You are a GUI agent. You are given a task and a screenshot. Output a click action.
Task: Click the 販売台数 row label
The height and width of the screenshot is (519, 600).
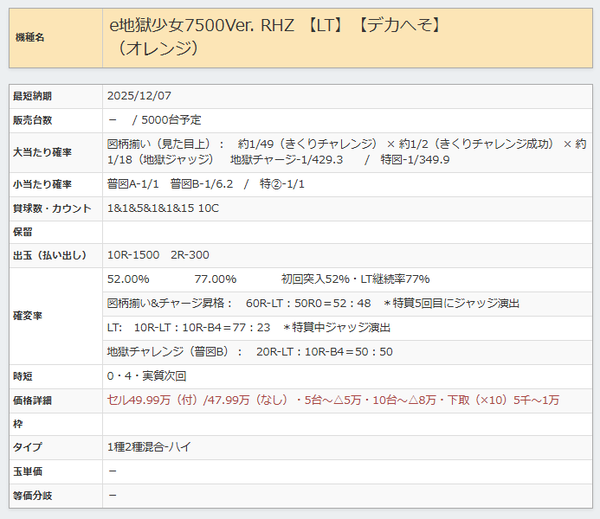(x=32, y=120)
